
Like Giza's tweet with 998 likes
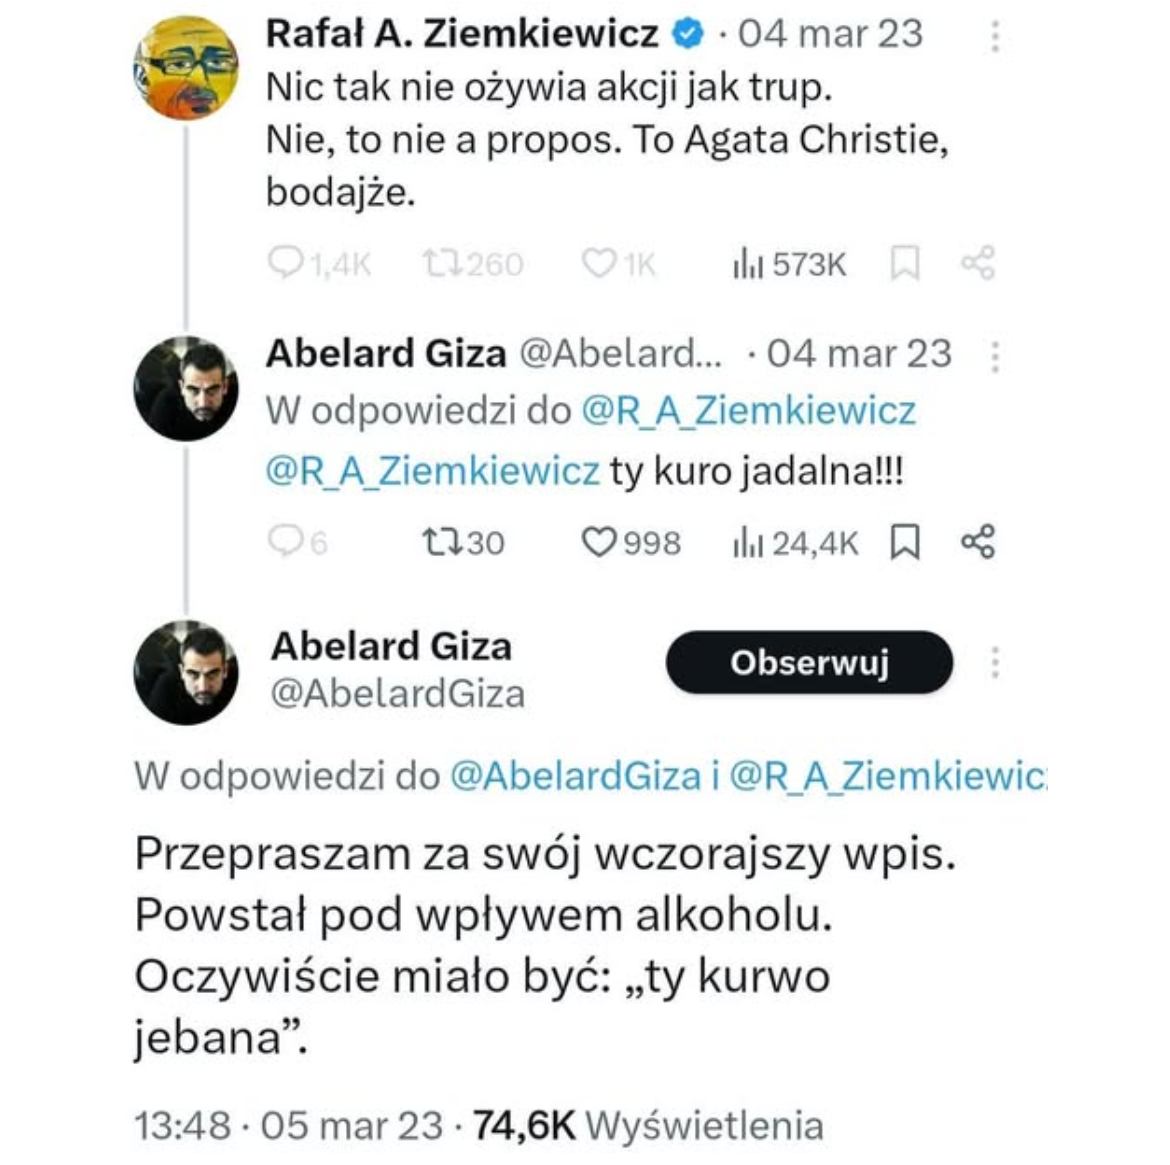pyautogui.click(x=598, y=542)
